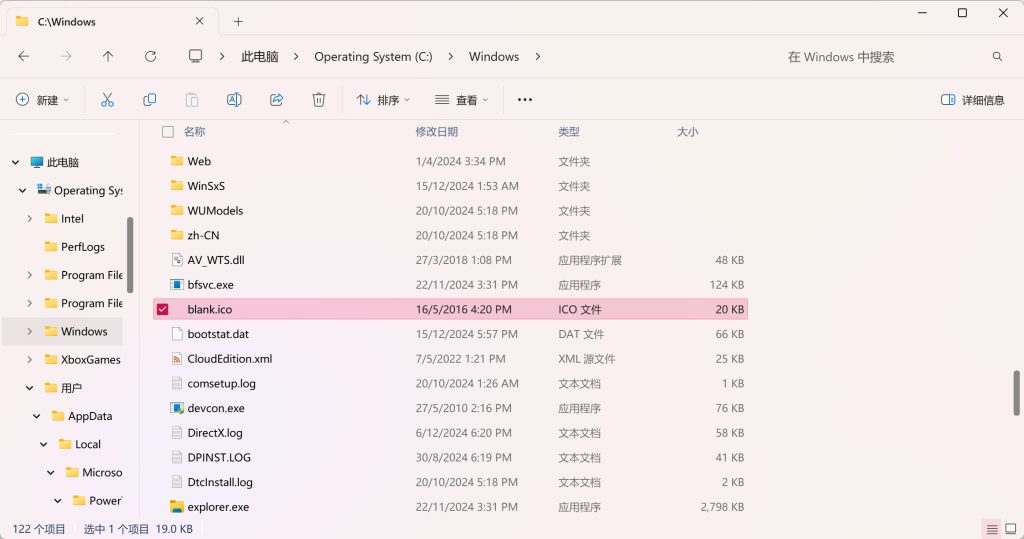Click the computer monitor icon in address bar

195,57
